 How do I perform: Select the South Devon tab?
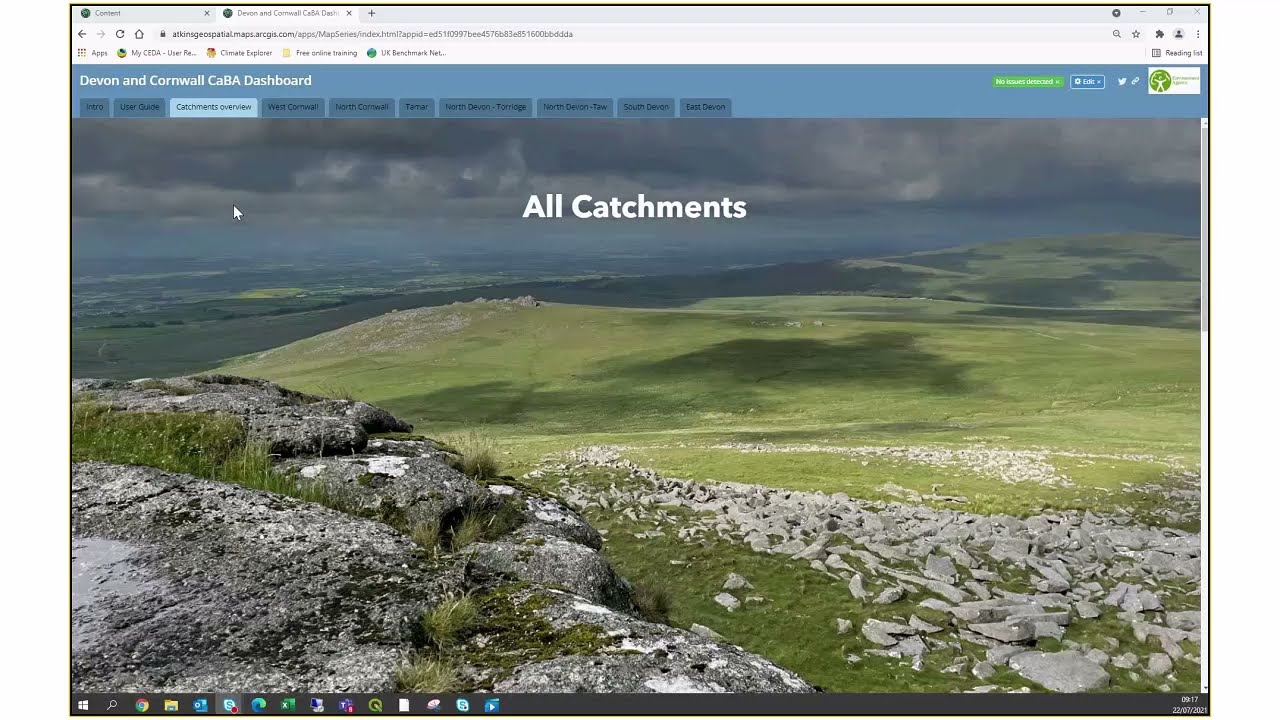tap(646, 107)
